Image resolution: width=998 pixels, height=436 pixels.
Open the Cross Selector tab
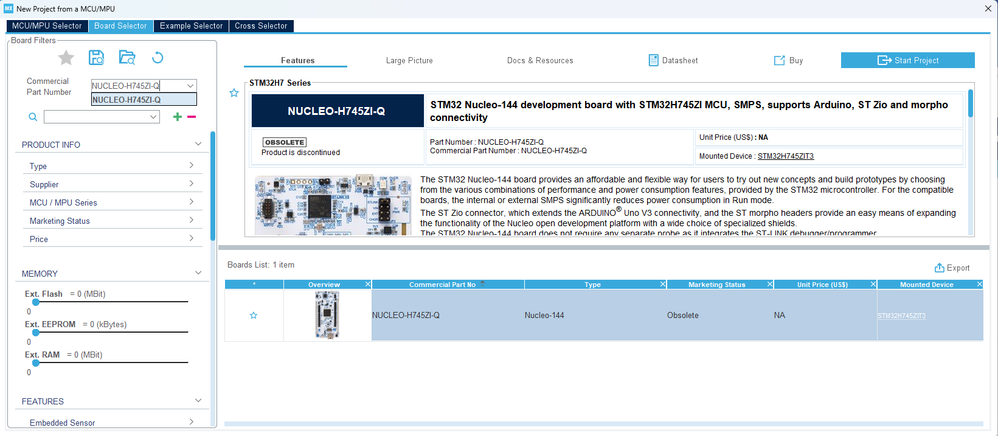pos(261,25)
